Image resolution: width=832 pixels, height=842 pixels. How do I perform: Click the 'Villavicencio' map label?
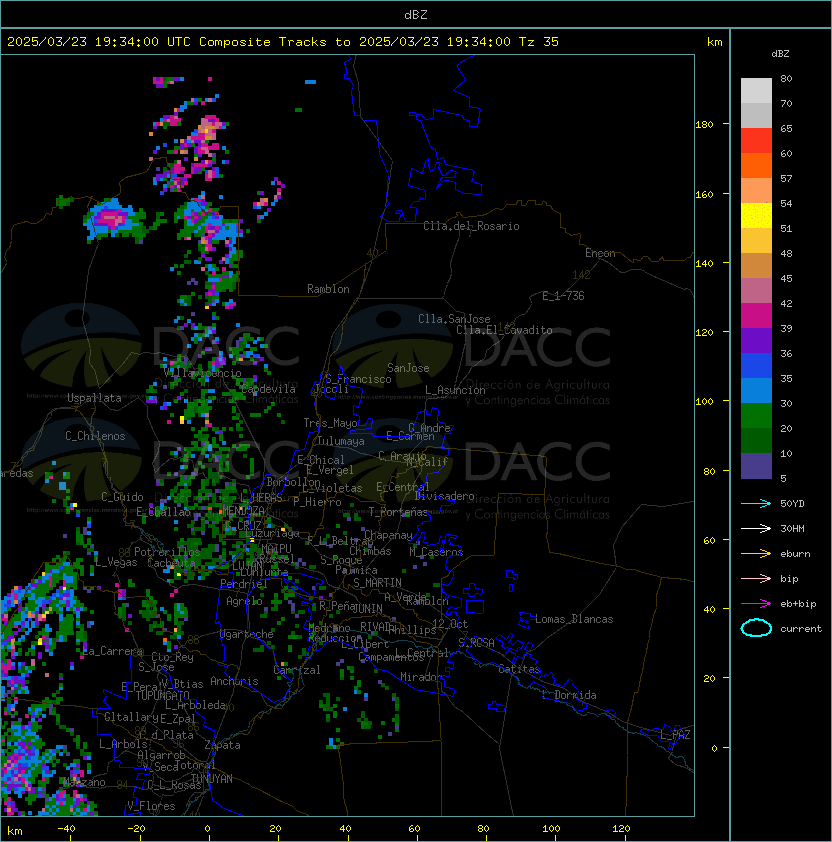tap(202, 373)
